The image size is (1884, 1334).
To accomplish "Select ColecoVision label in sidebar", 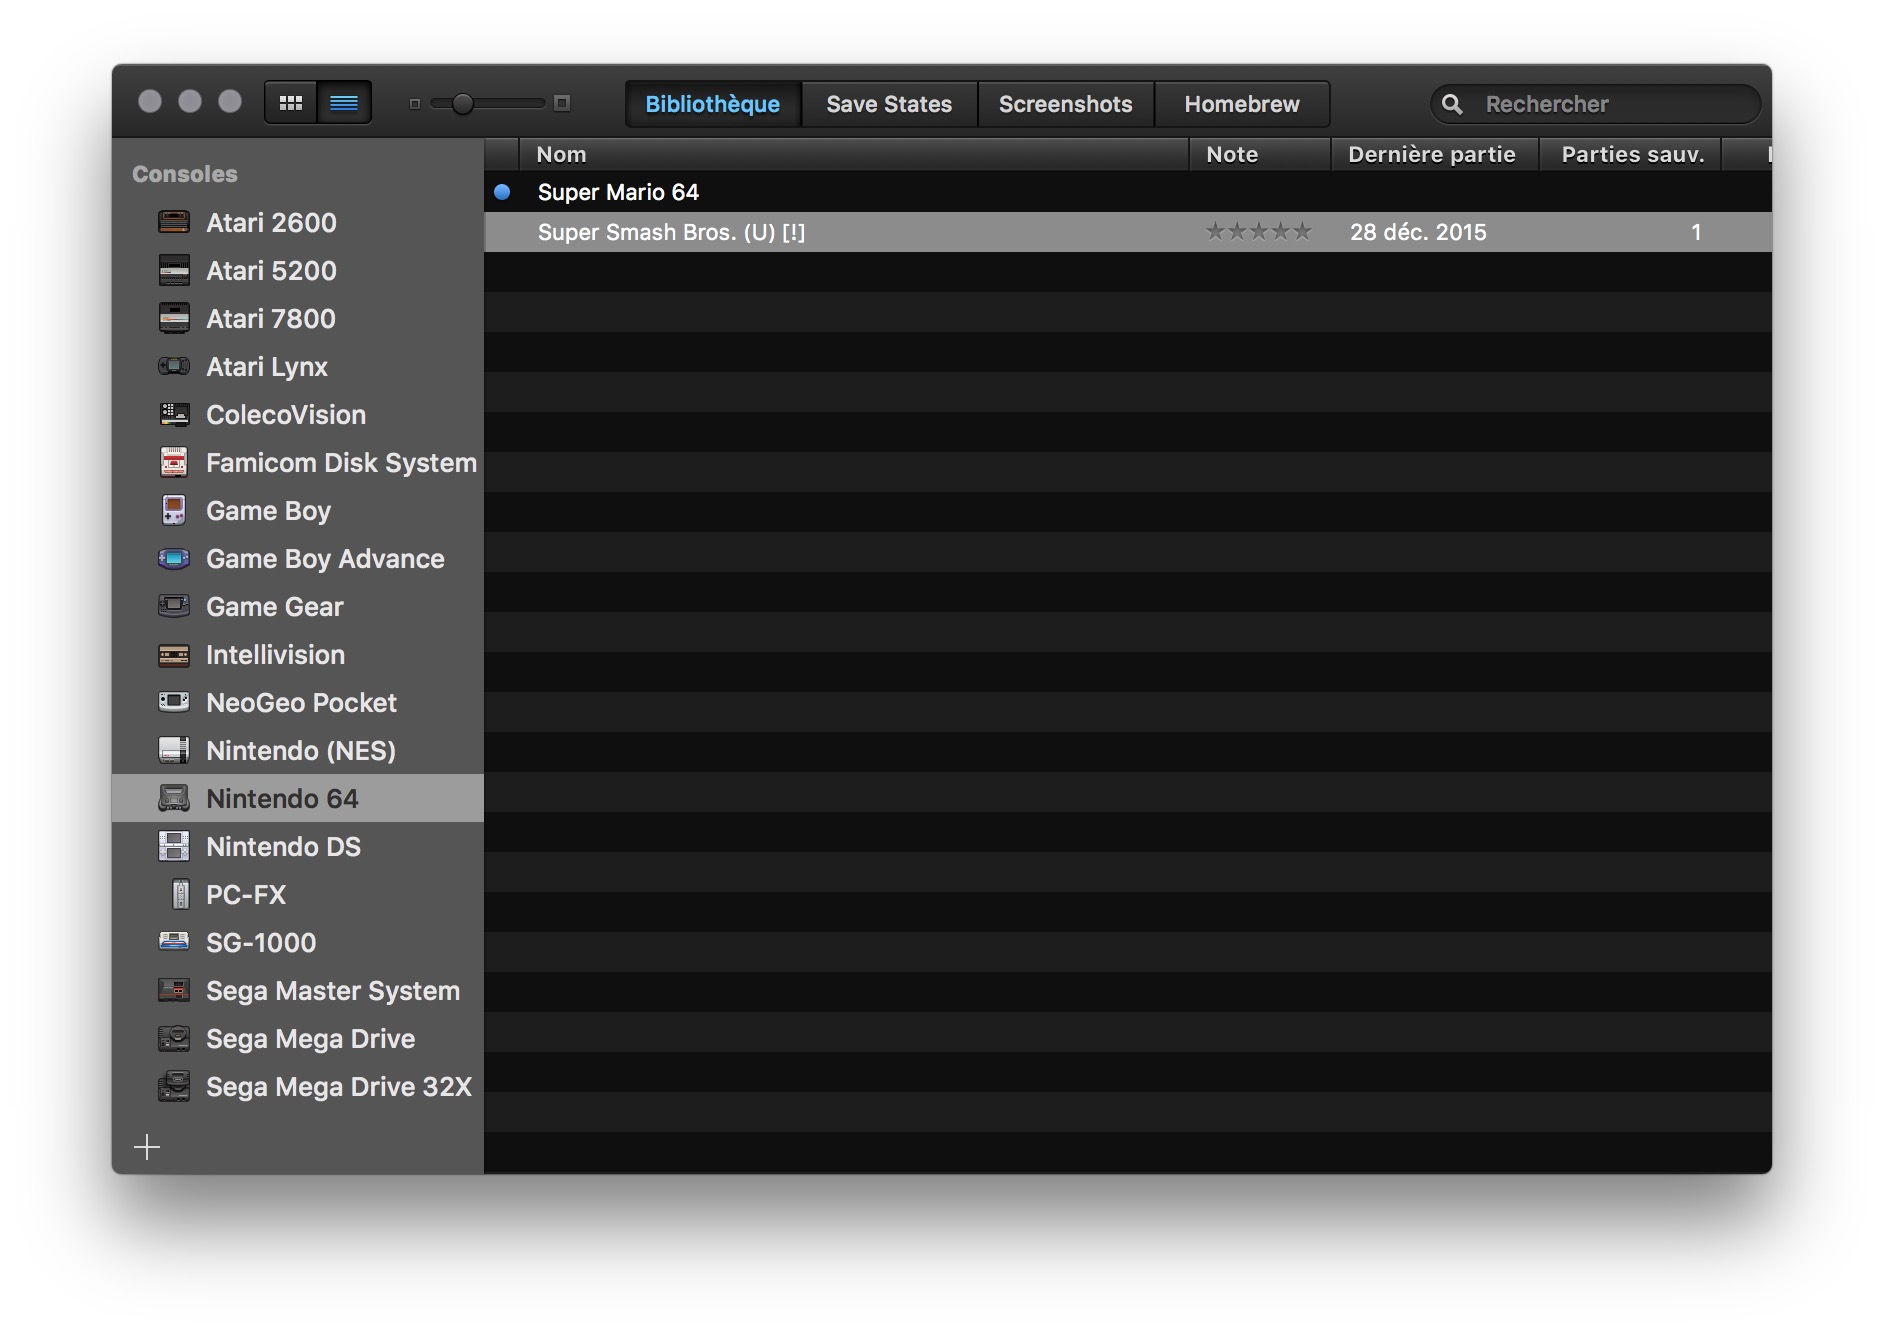I will 286,414.
